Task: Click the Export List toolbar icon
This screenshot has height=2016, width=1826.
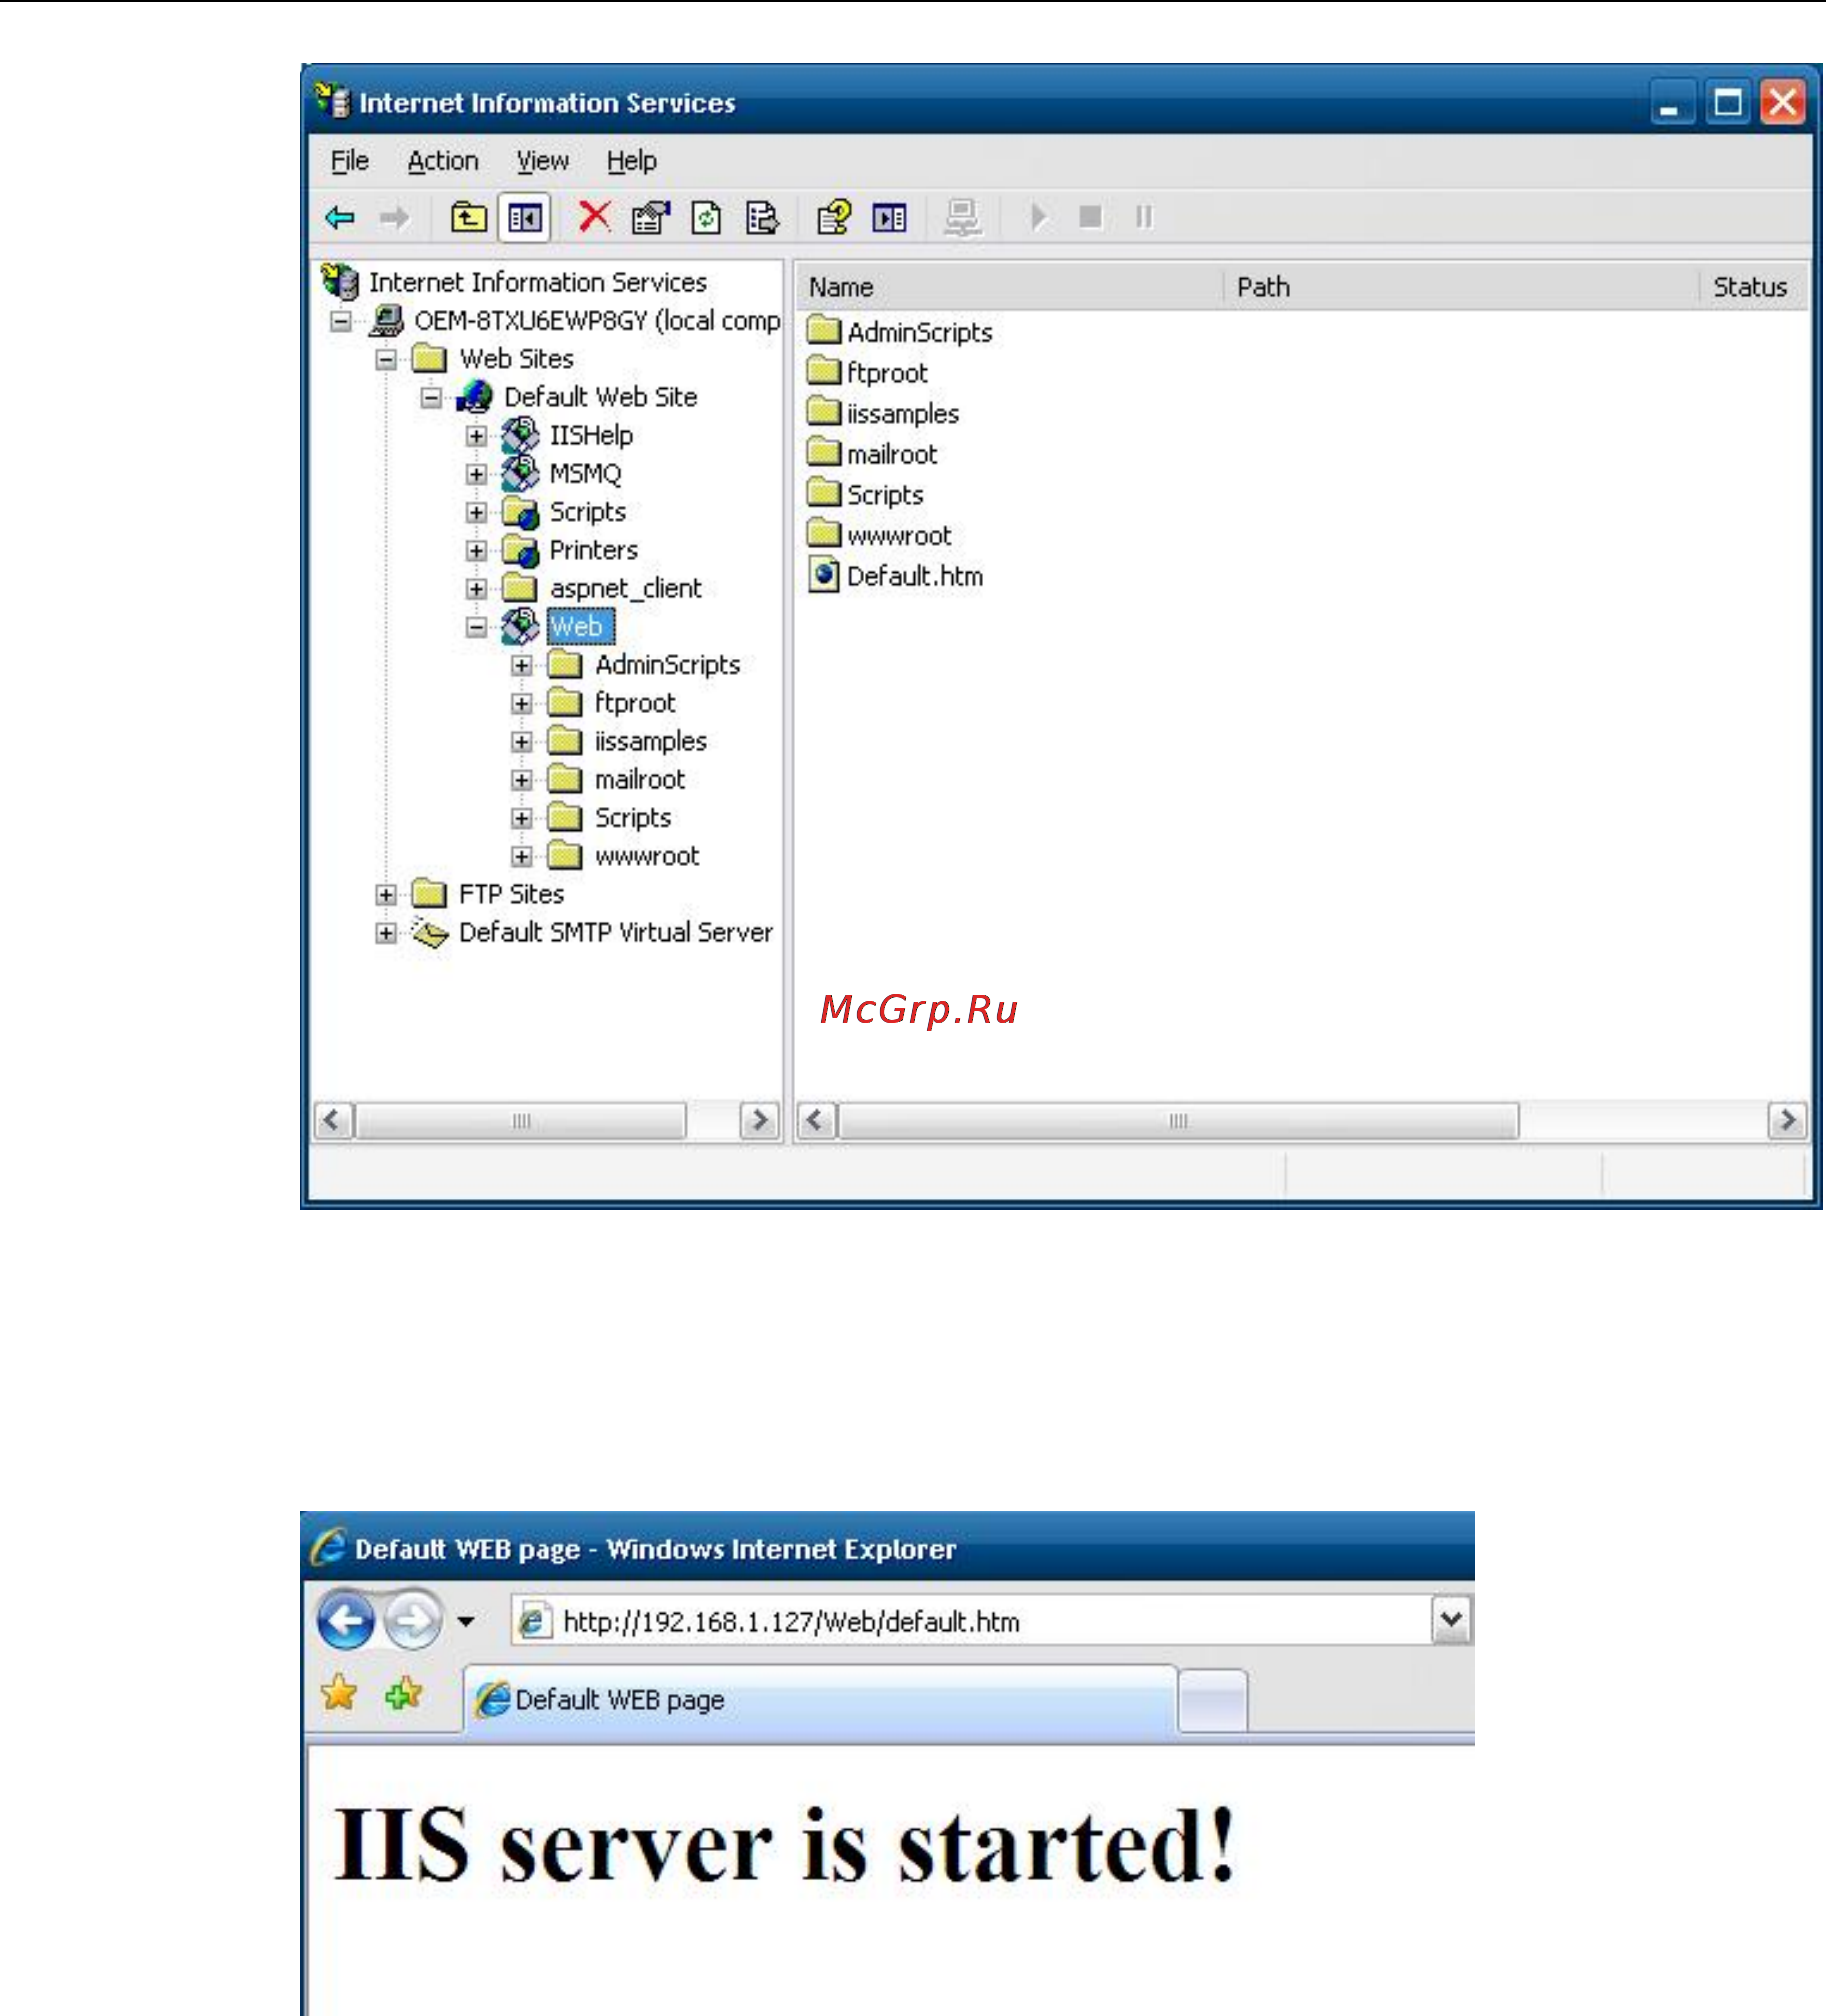Action: [762, 217]
